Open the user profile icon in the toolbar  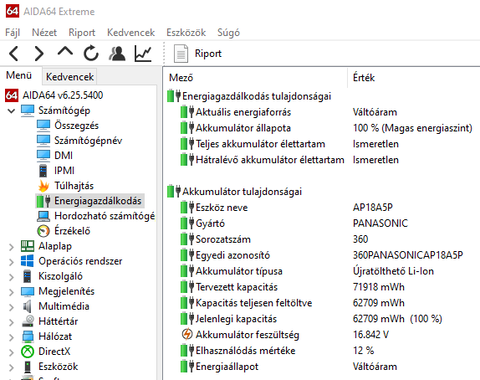point(117,53)
